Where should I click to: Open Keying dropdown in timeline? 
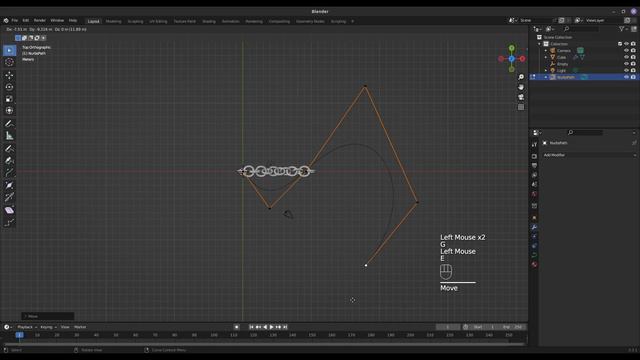tap(48, 327)
